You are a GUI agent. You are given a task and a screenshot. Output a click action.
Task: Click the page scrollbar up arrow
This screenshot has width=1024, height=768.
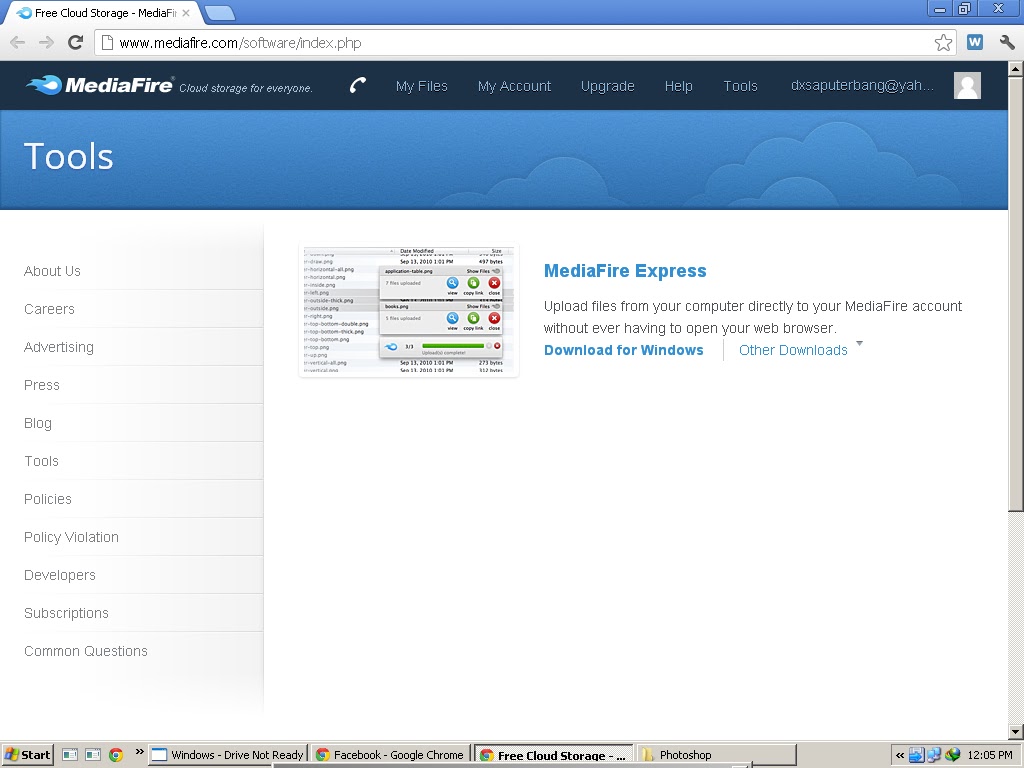1016,68
